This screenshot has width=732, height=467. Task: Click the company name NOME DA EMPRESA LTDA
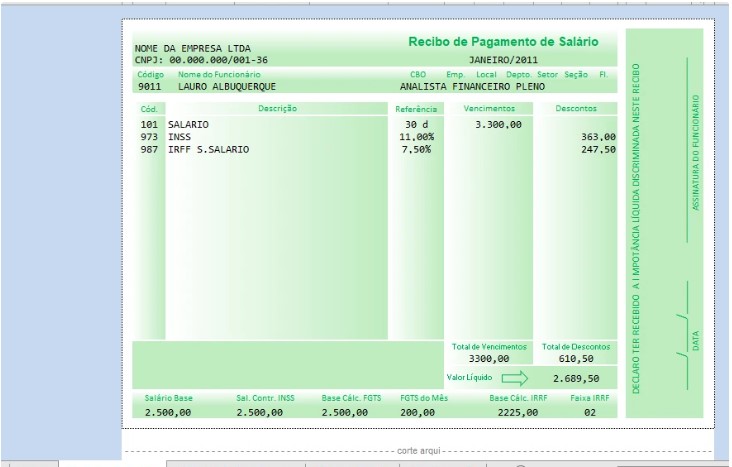click(193, 48)
